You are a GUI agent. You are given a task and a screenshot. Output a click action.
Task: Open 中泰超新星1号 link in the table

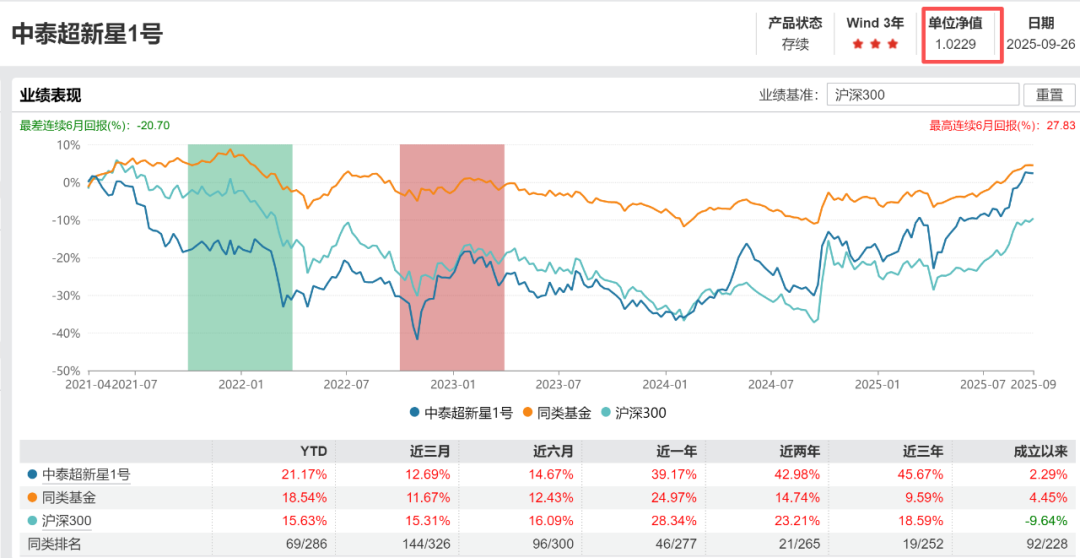86,474
